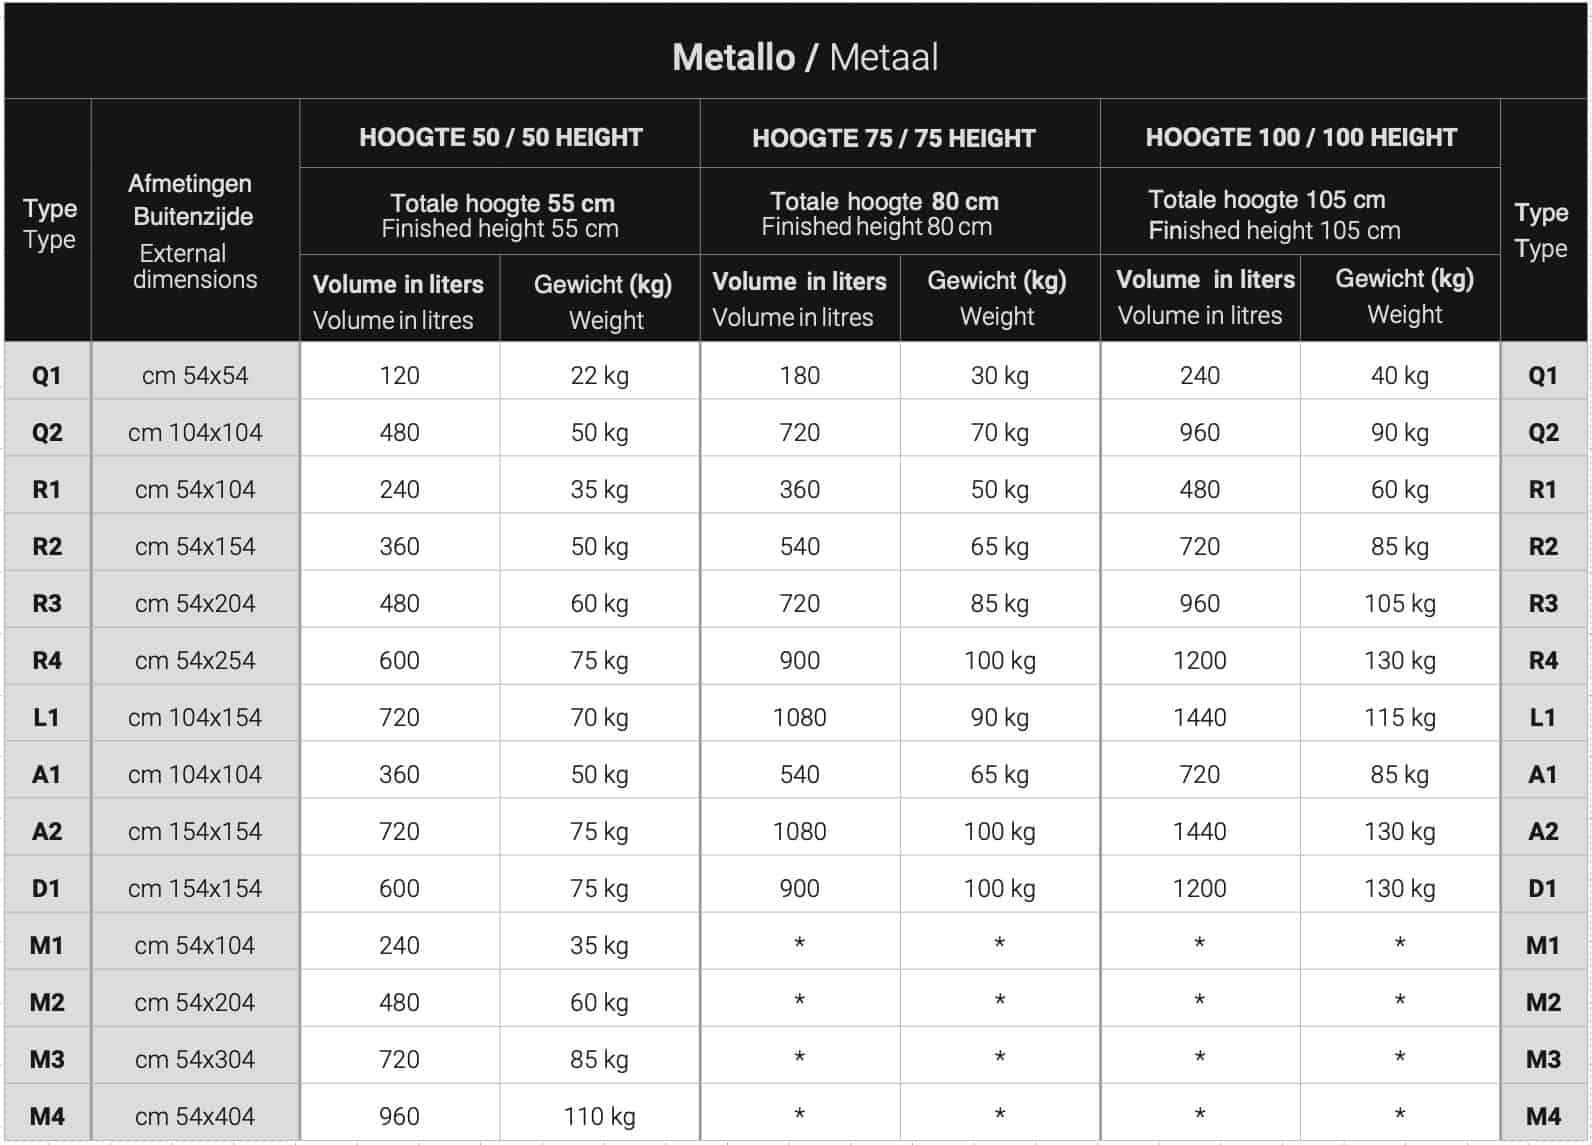The image size is (1592, 1145).
Task: Click the 110 kg weight cell
Action: coord(599,1116)
